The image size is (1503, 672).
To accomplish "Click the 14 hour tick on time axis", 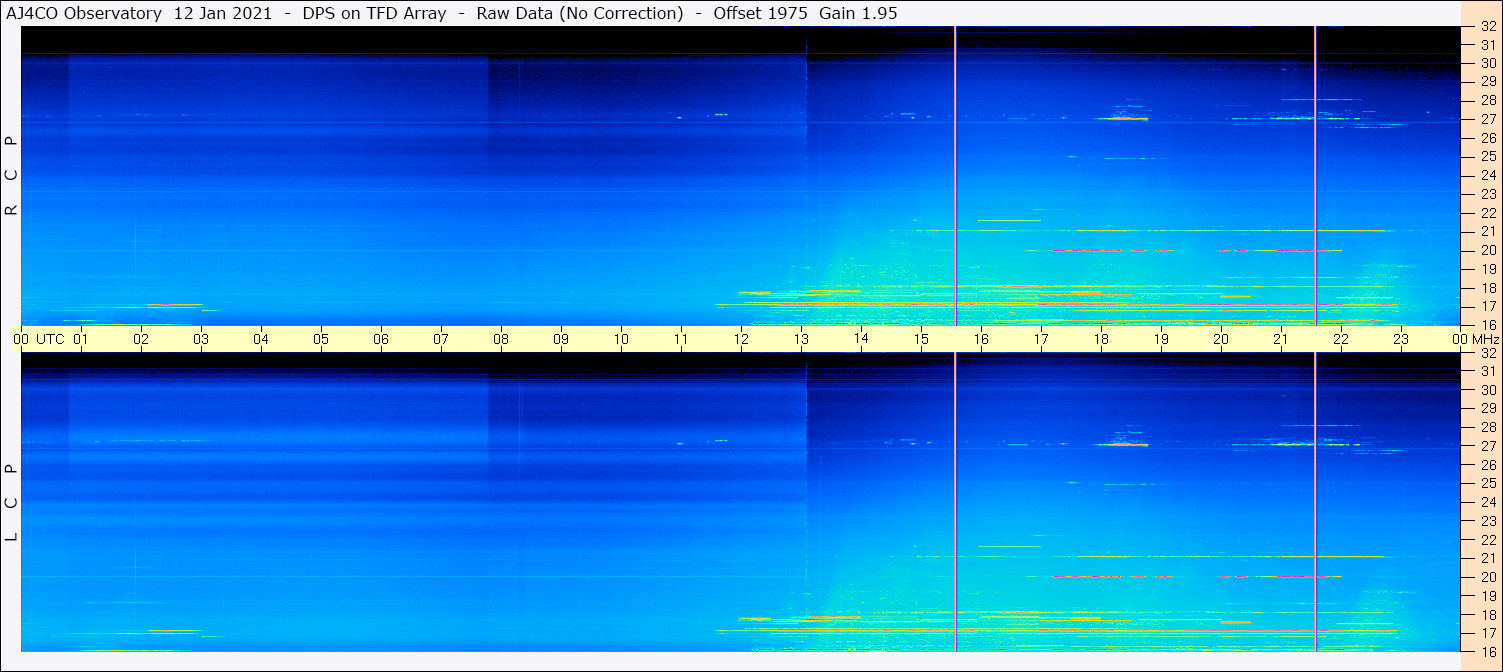I will click(861, 339).
